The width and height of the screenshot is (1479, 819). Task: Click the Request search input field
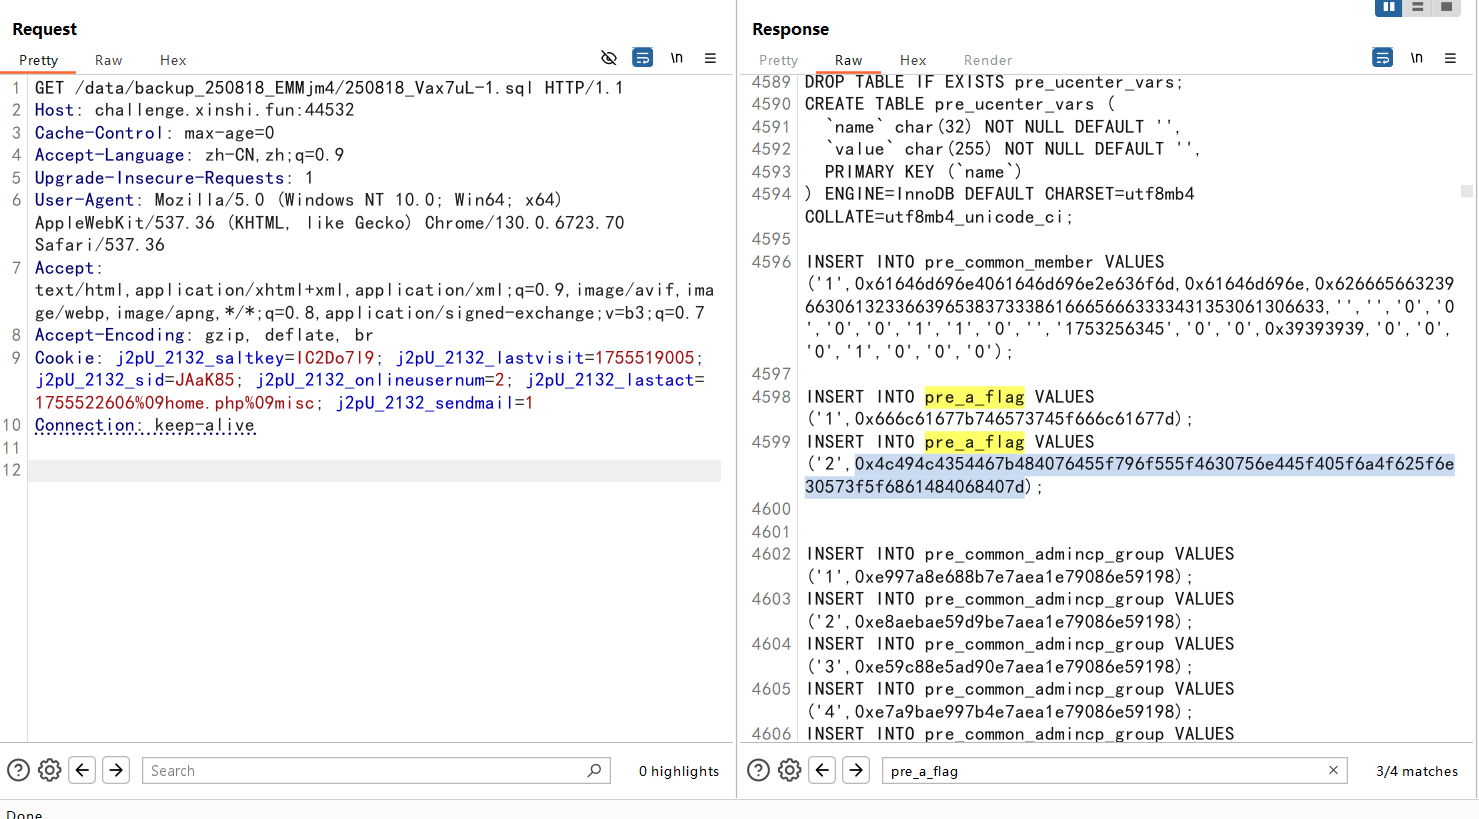click(x=365, y=770)
